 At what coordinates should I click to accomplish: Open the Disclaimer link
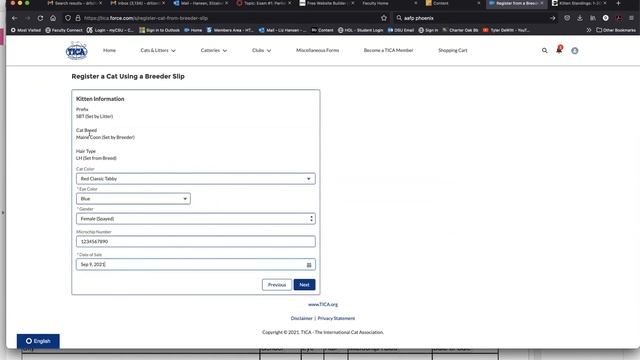click(302, 318)
